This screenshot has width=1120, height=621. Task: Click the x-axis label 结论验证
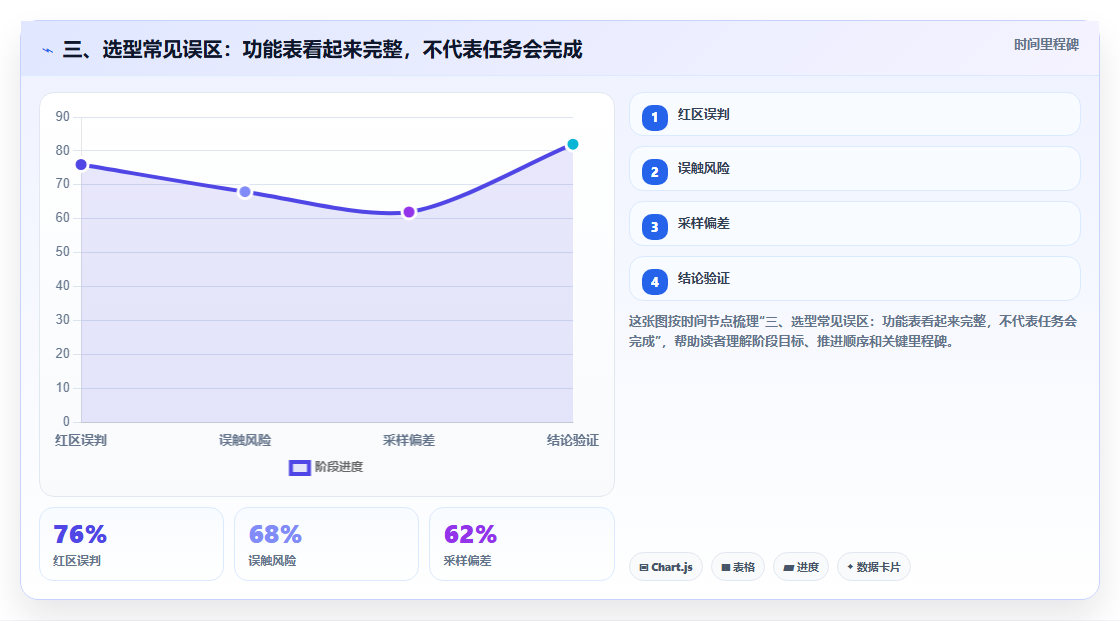click(573, 441)
